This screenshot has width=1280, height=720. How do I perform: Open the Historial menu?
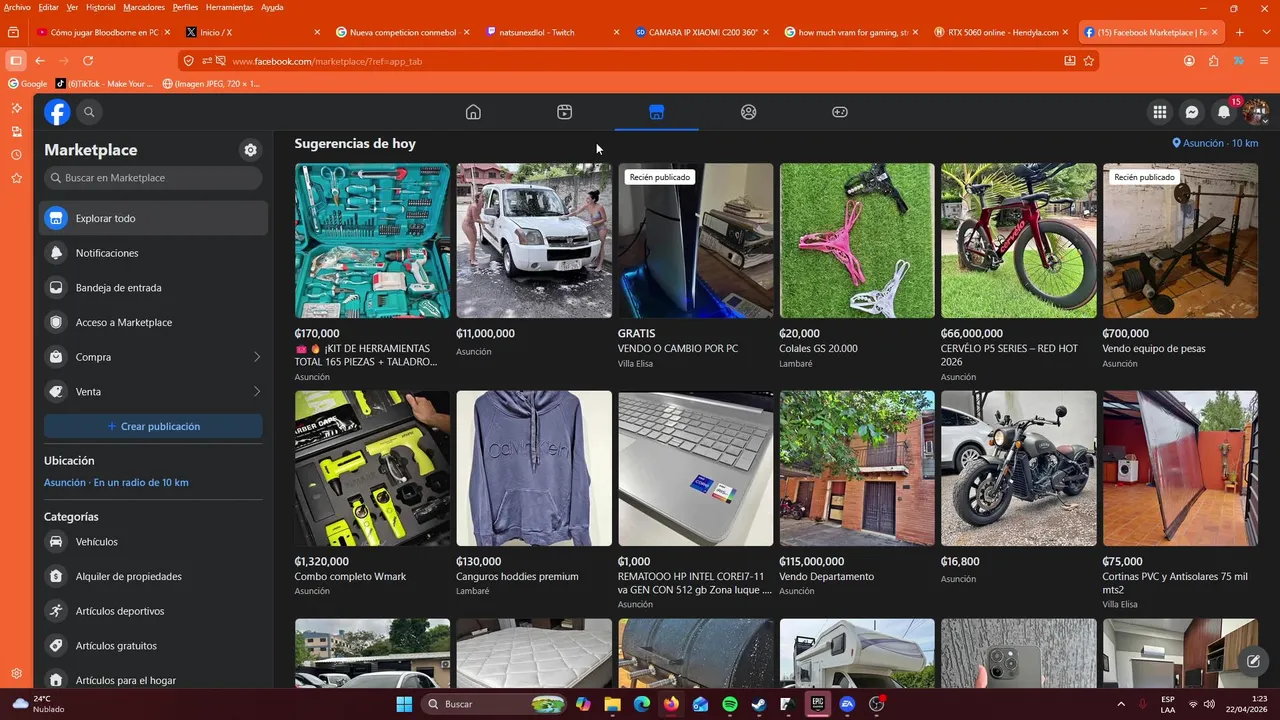pyautogui.click(x=101, y=7)
